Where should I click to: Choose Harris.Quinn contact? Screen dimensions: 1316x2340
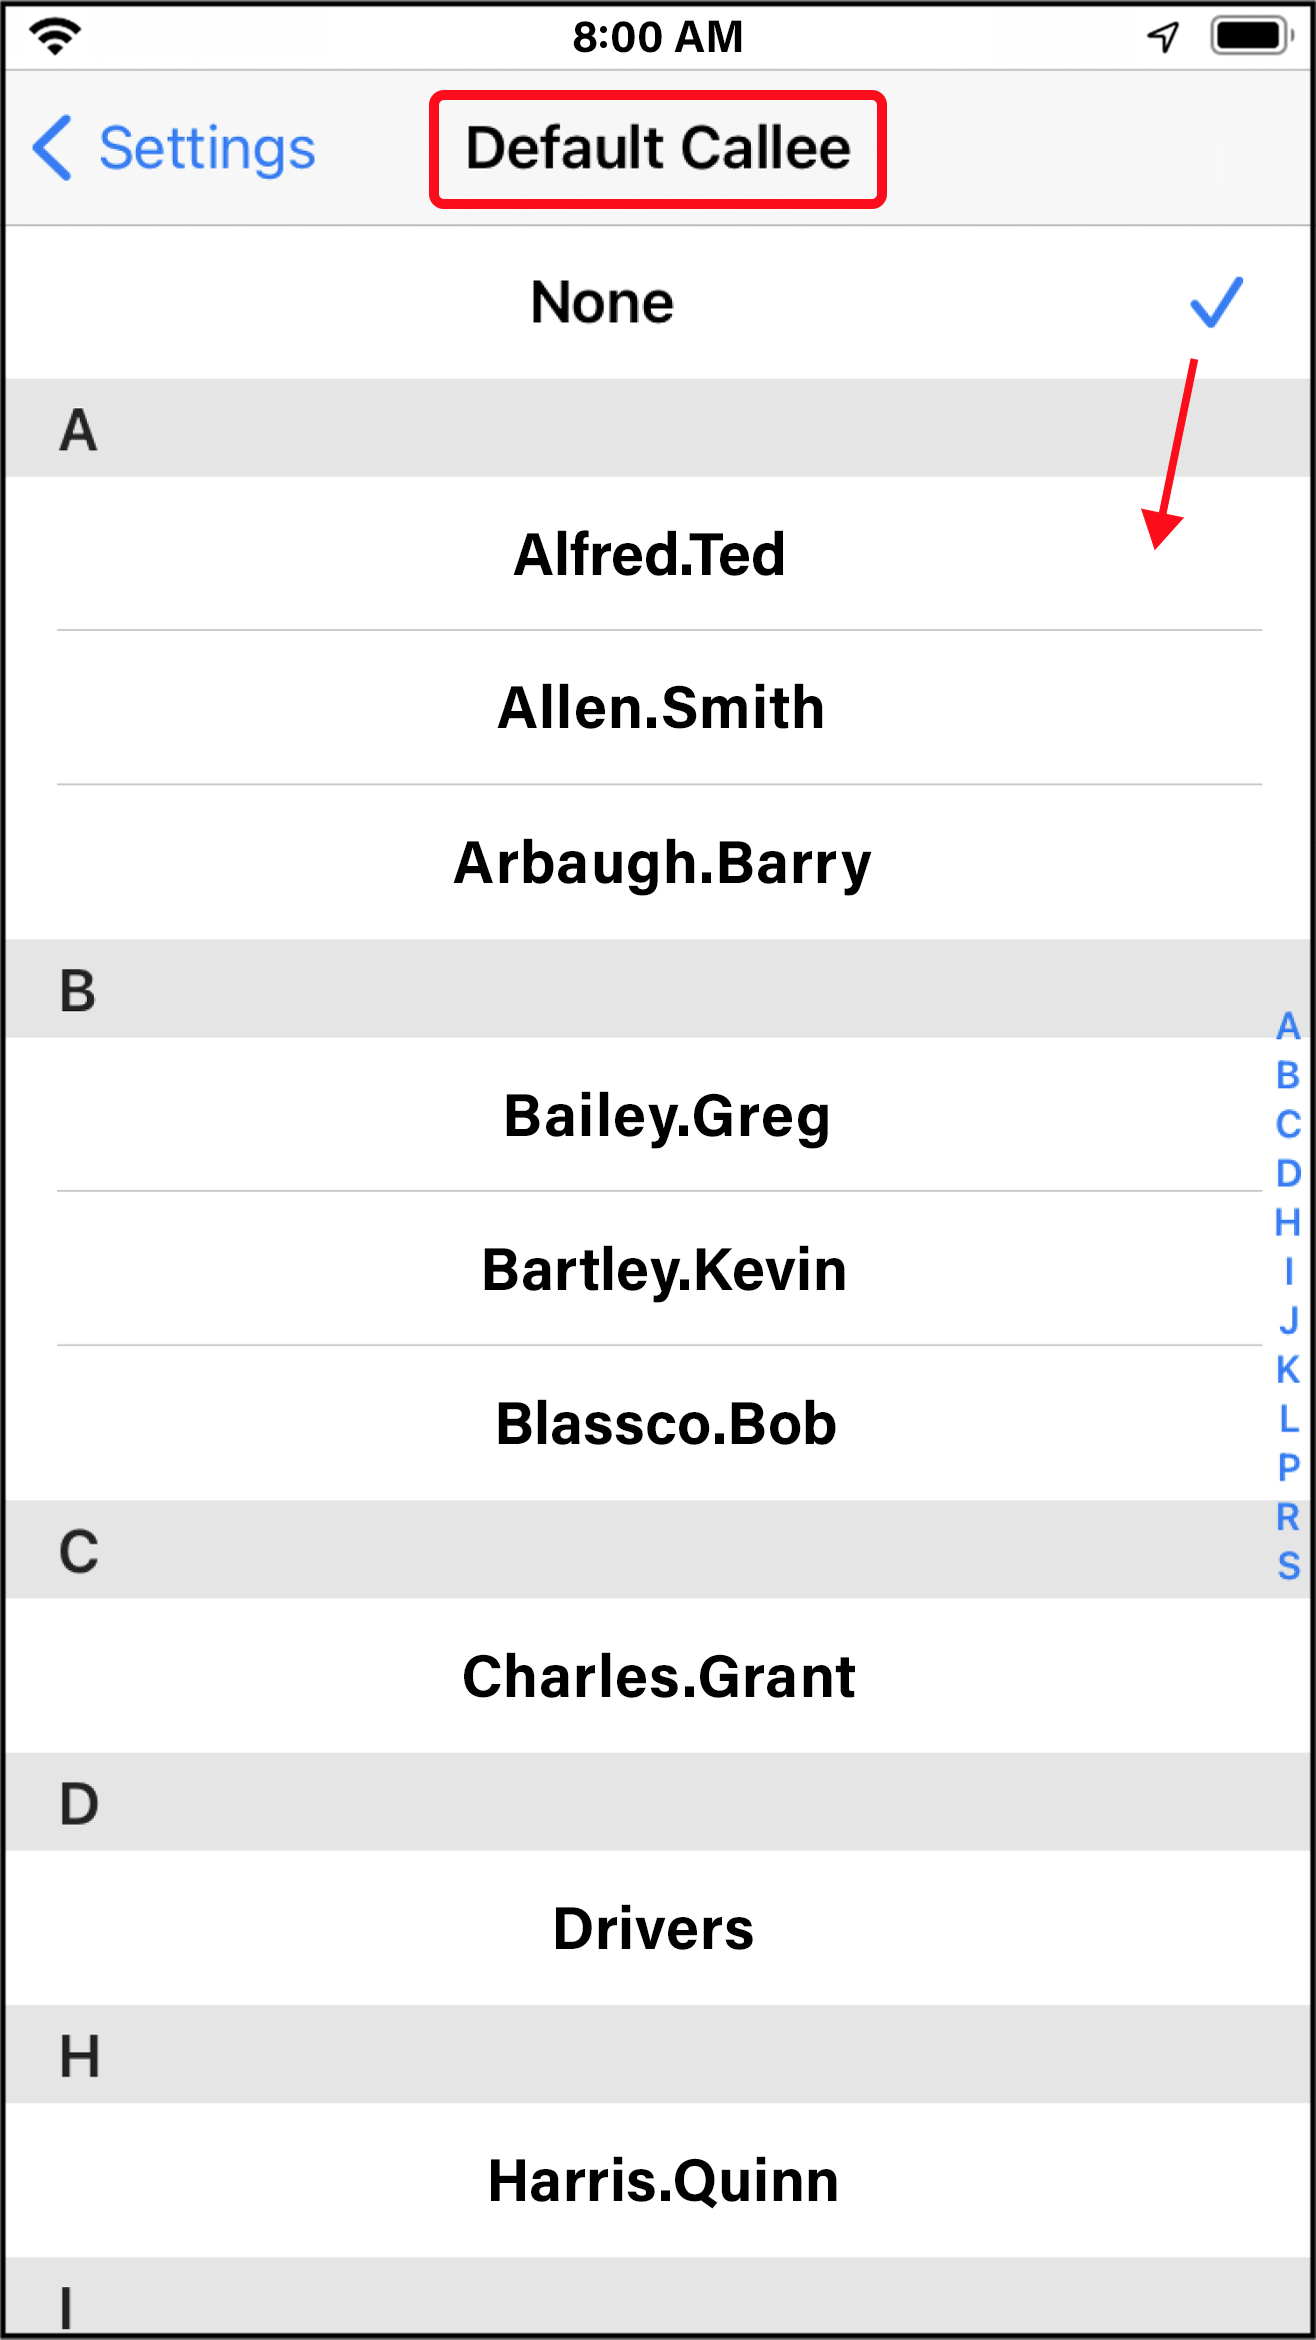pos(663,2180)
